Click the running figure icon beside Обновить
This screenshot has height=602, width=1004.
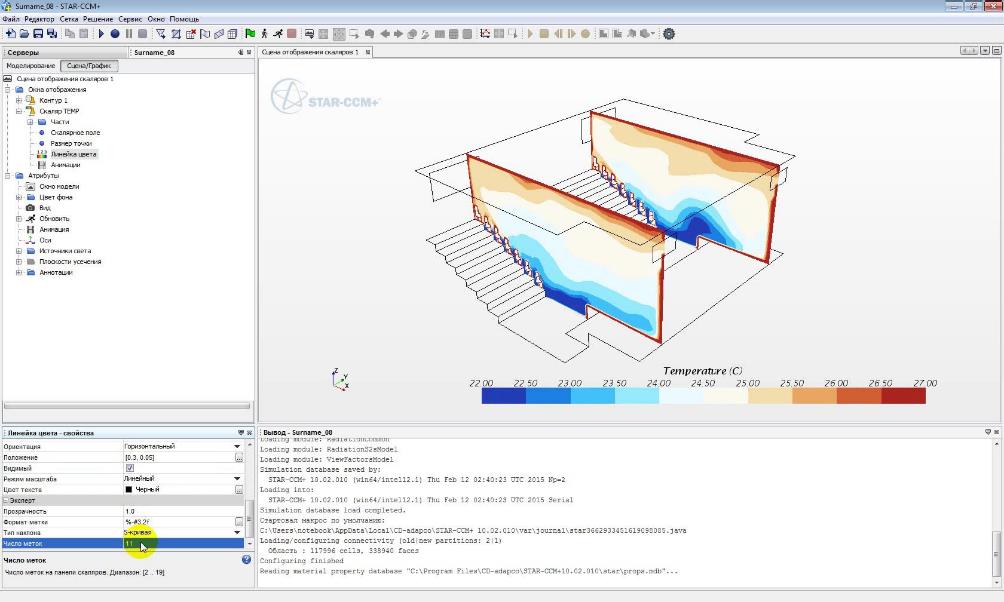(x=31, y=218)
